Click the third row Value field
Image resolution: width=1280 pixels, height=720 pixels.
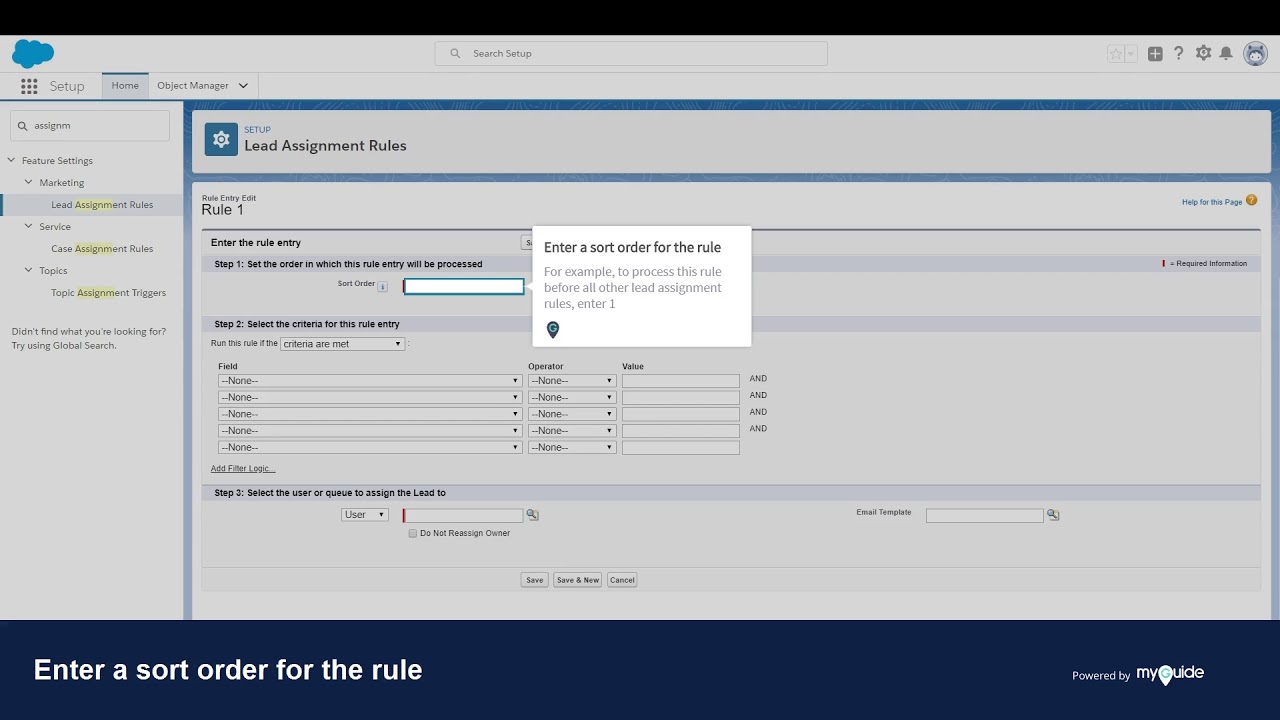click(681, 414)
